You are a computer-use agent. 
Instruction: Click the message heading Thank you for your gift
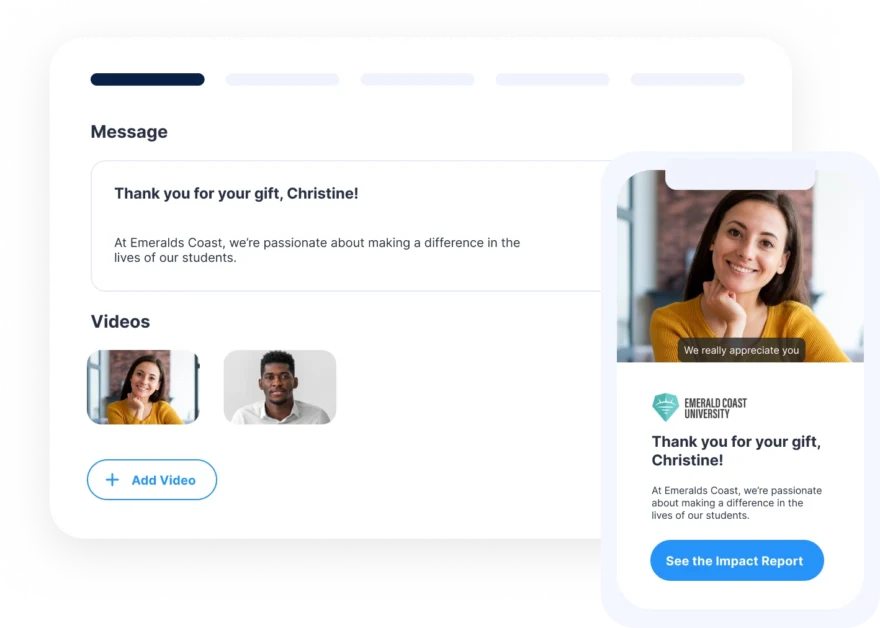[236, 194]
